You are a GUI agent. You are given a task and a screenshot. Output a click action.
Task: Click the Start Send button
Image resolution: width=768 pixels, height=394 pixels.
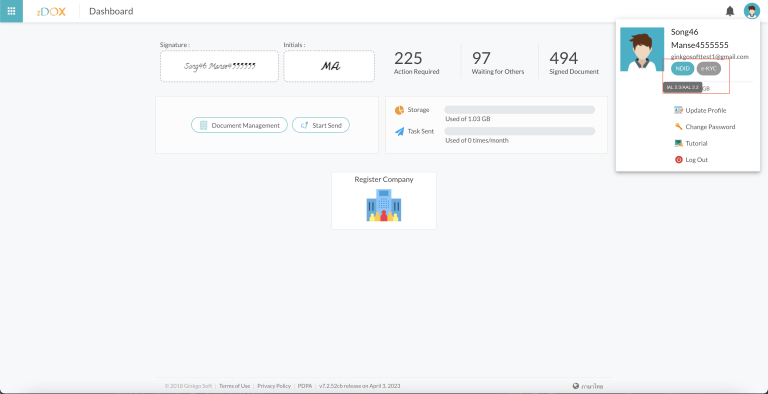point(321,125)
